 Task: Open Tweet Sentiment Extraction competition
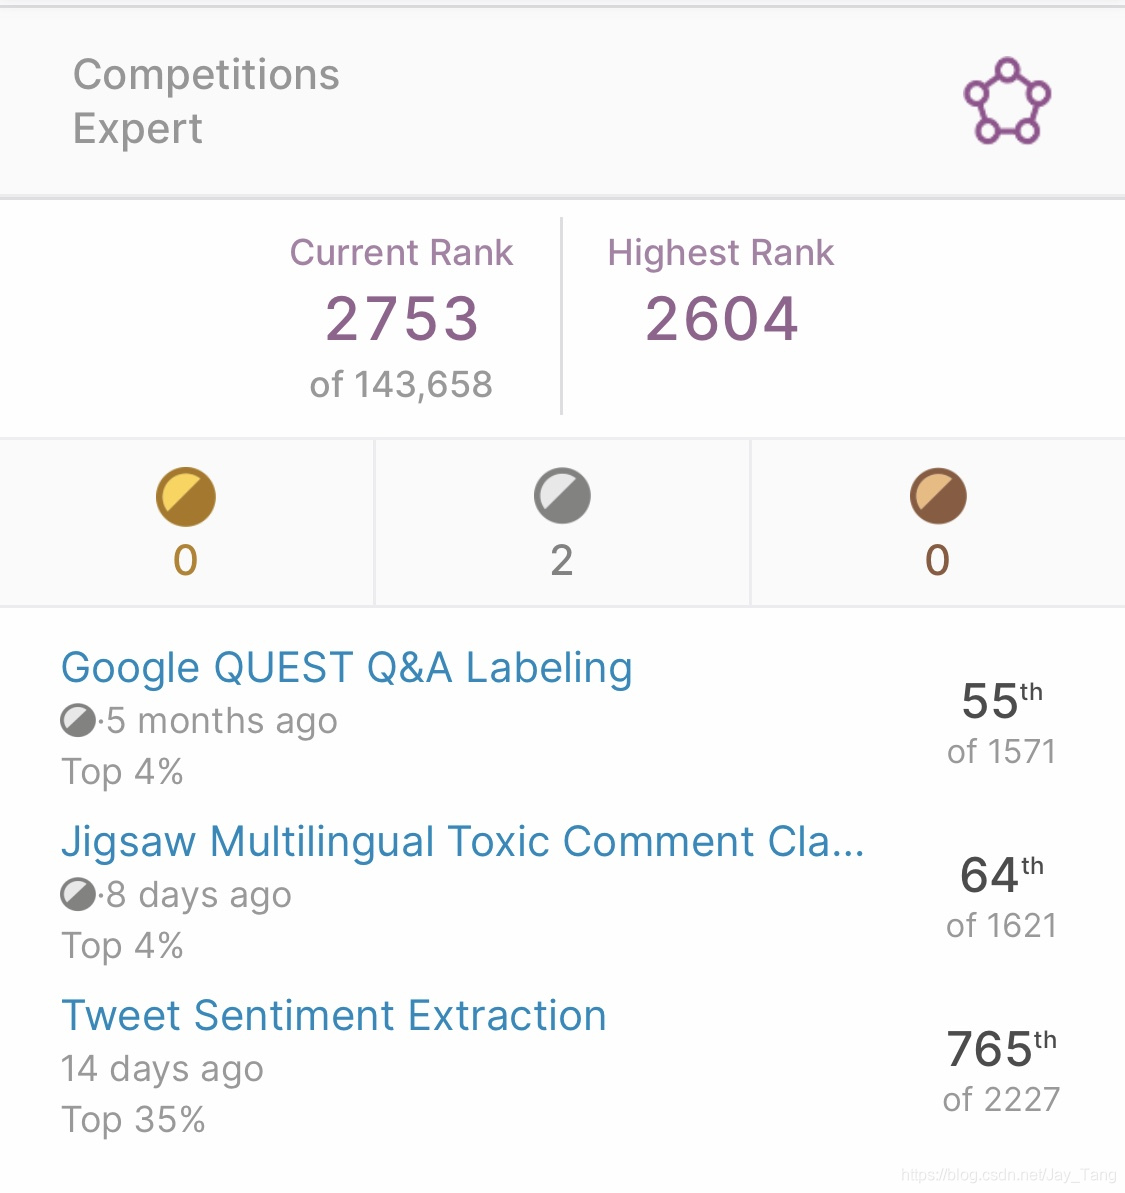point(334,1016)
